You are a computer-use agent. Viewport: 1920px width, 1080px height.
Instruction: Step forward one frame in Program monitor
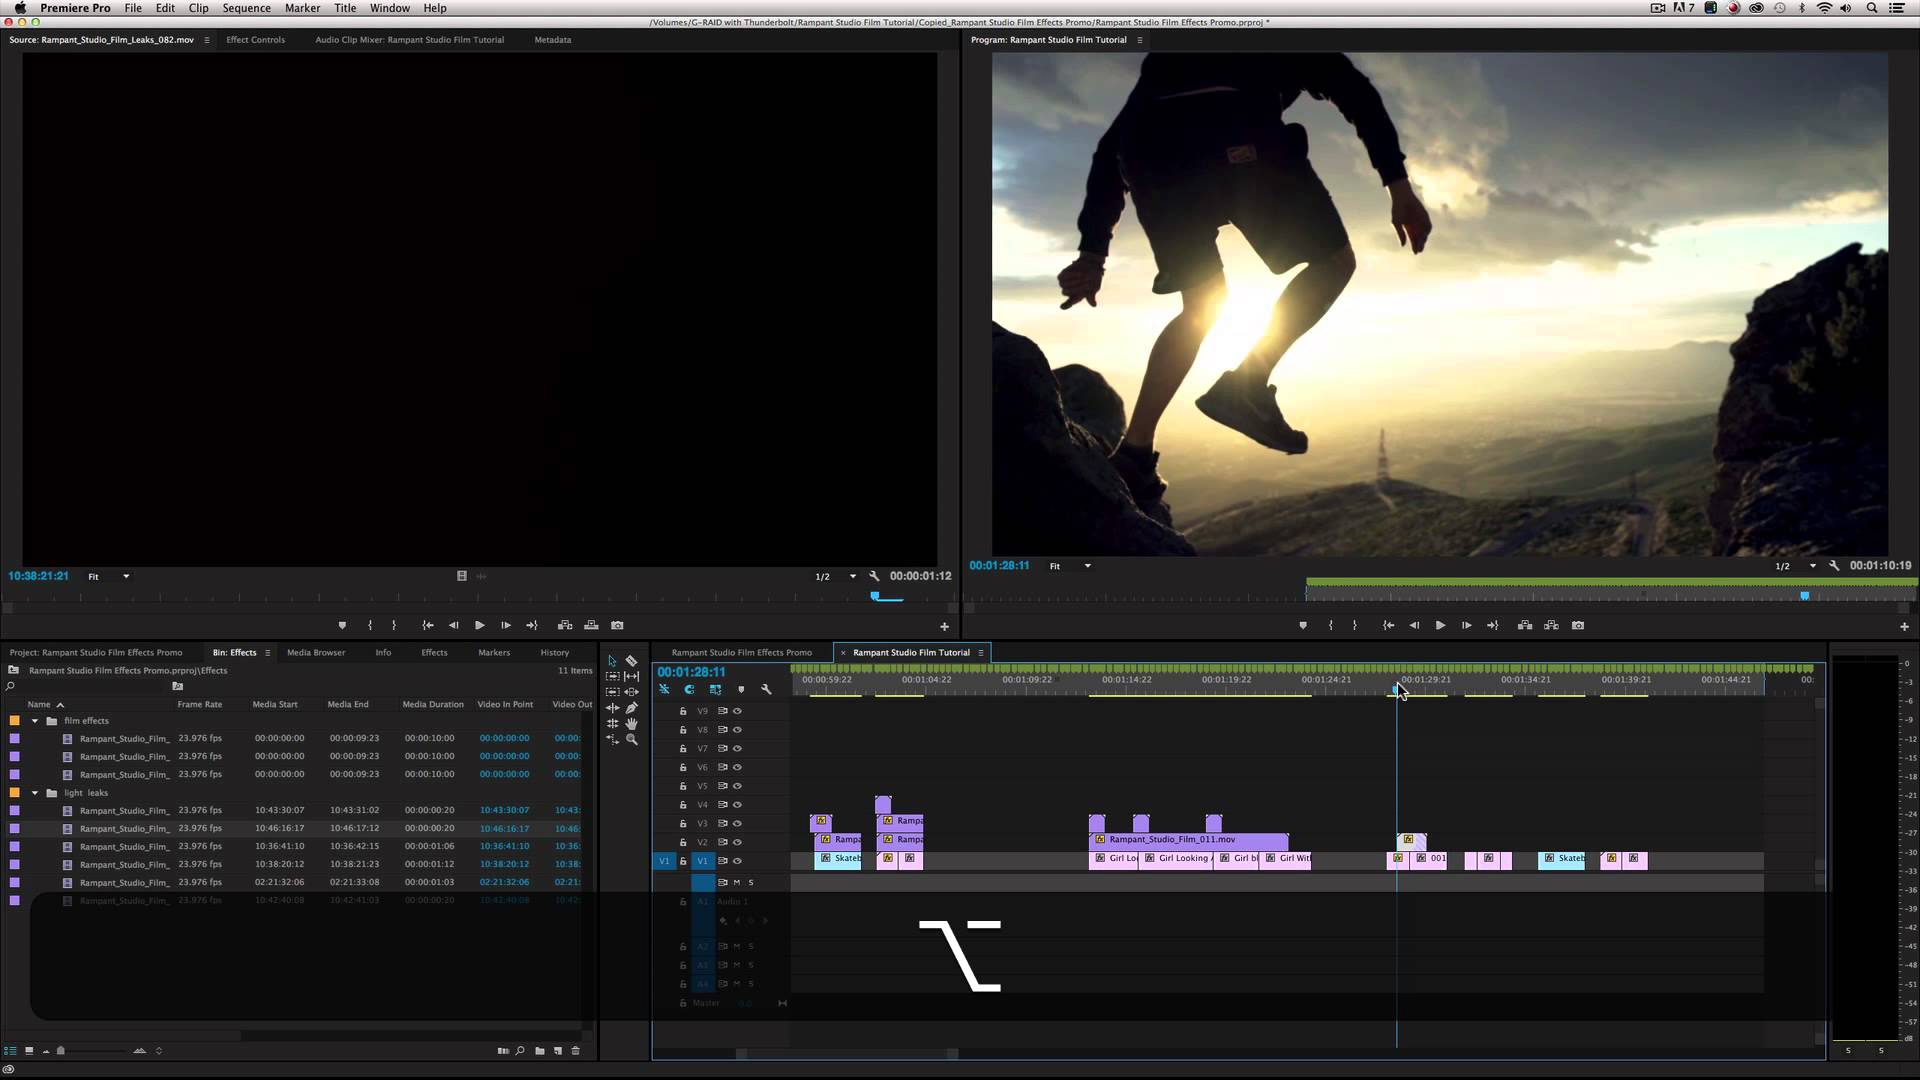(x=1466, y=625)
